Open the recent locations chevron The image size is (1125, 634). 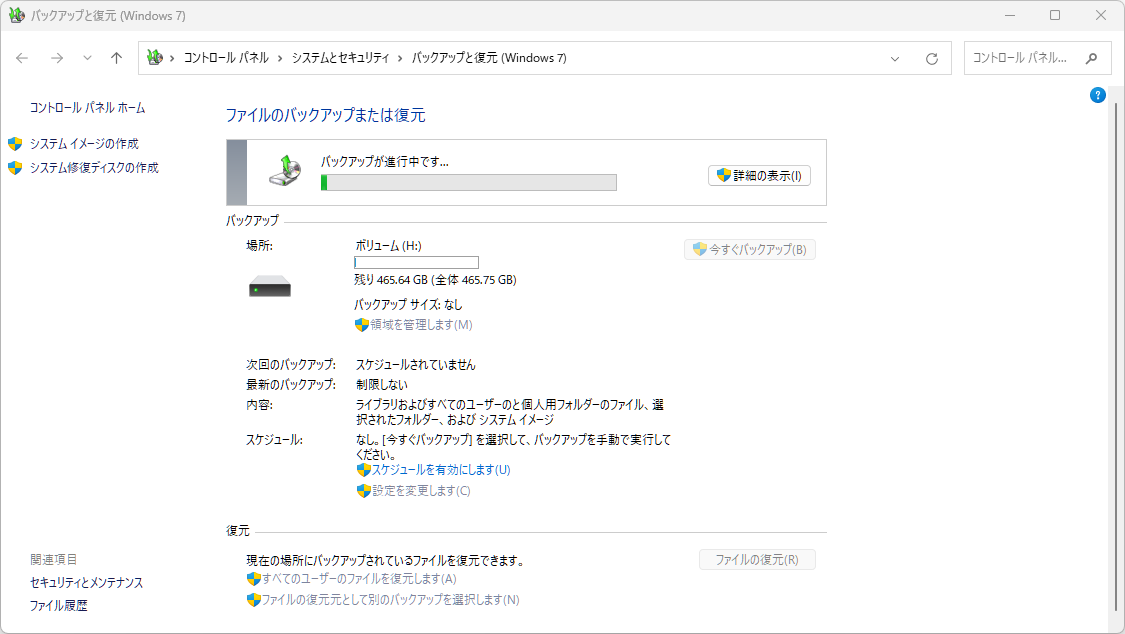coord(87,58)
